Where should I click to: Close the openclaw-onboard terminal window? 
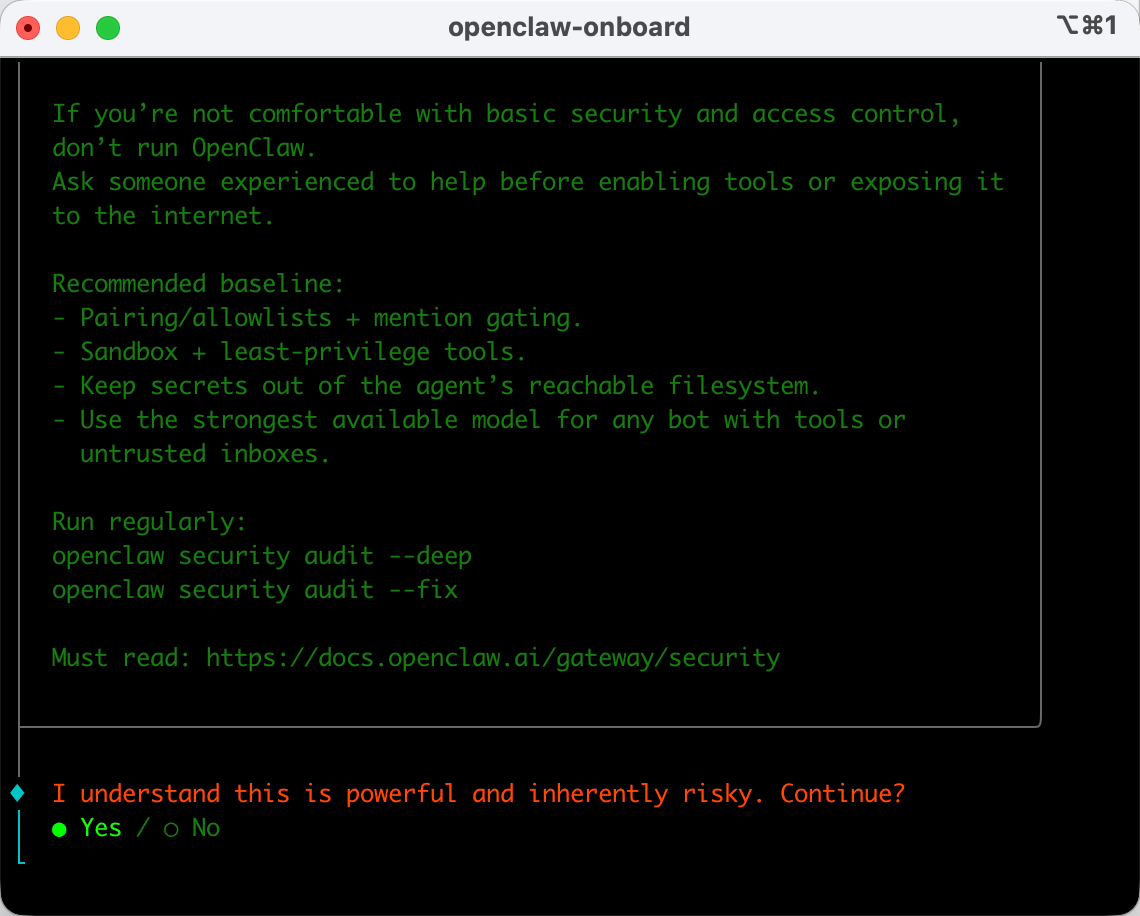[28, 28]
